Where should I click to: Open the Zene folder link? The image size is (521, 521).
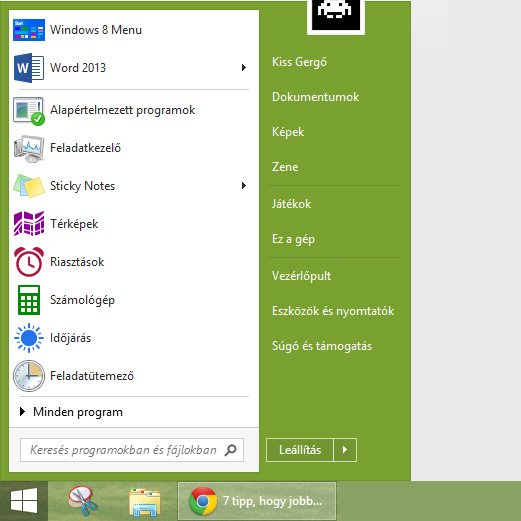click(285, 167)
